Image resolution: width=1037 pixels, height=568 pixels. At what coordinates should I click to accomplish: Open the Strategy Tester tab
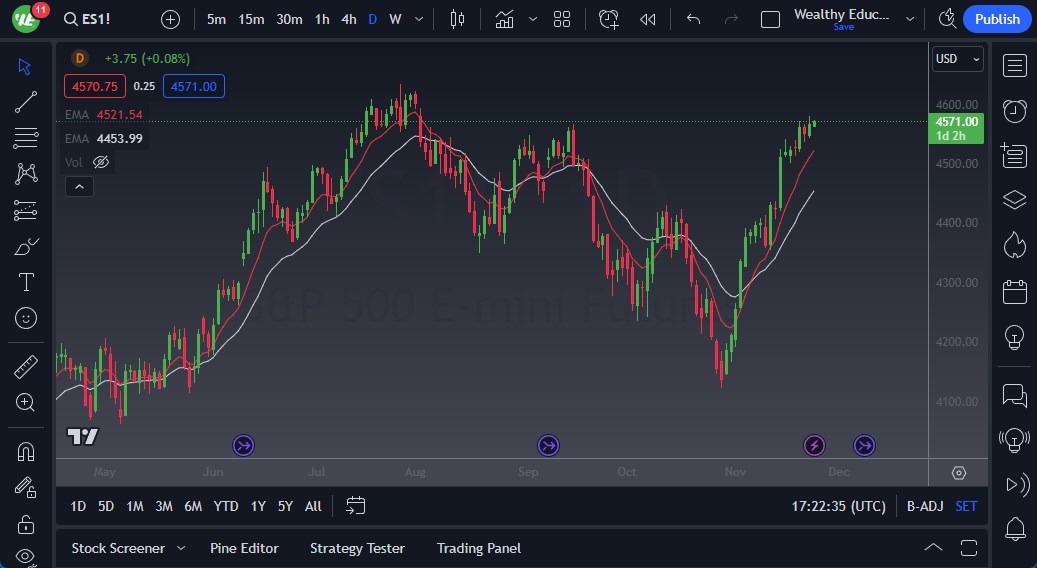(x=357, y=548)
